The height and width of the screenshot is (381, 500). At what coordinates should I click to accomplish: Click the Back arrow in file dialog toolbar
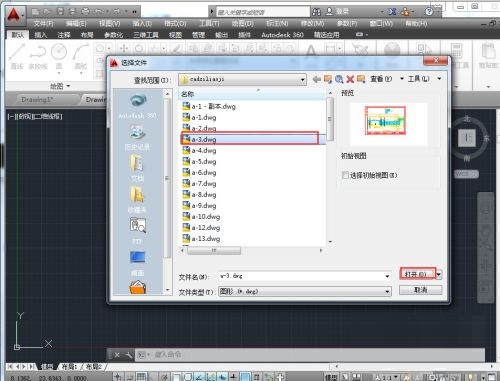[x=317, y=79]
